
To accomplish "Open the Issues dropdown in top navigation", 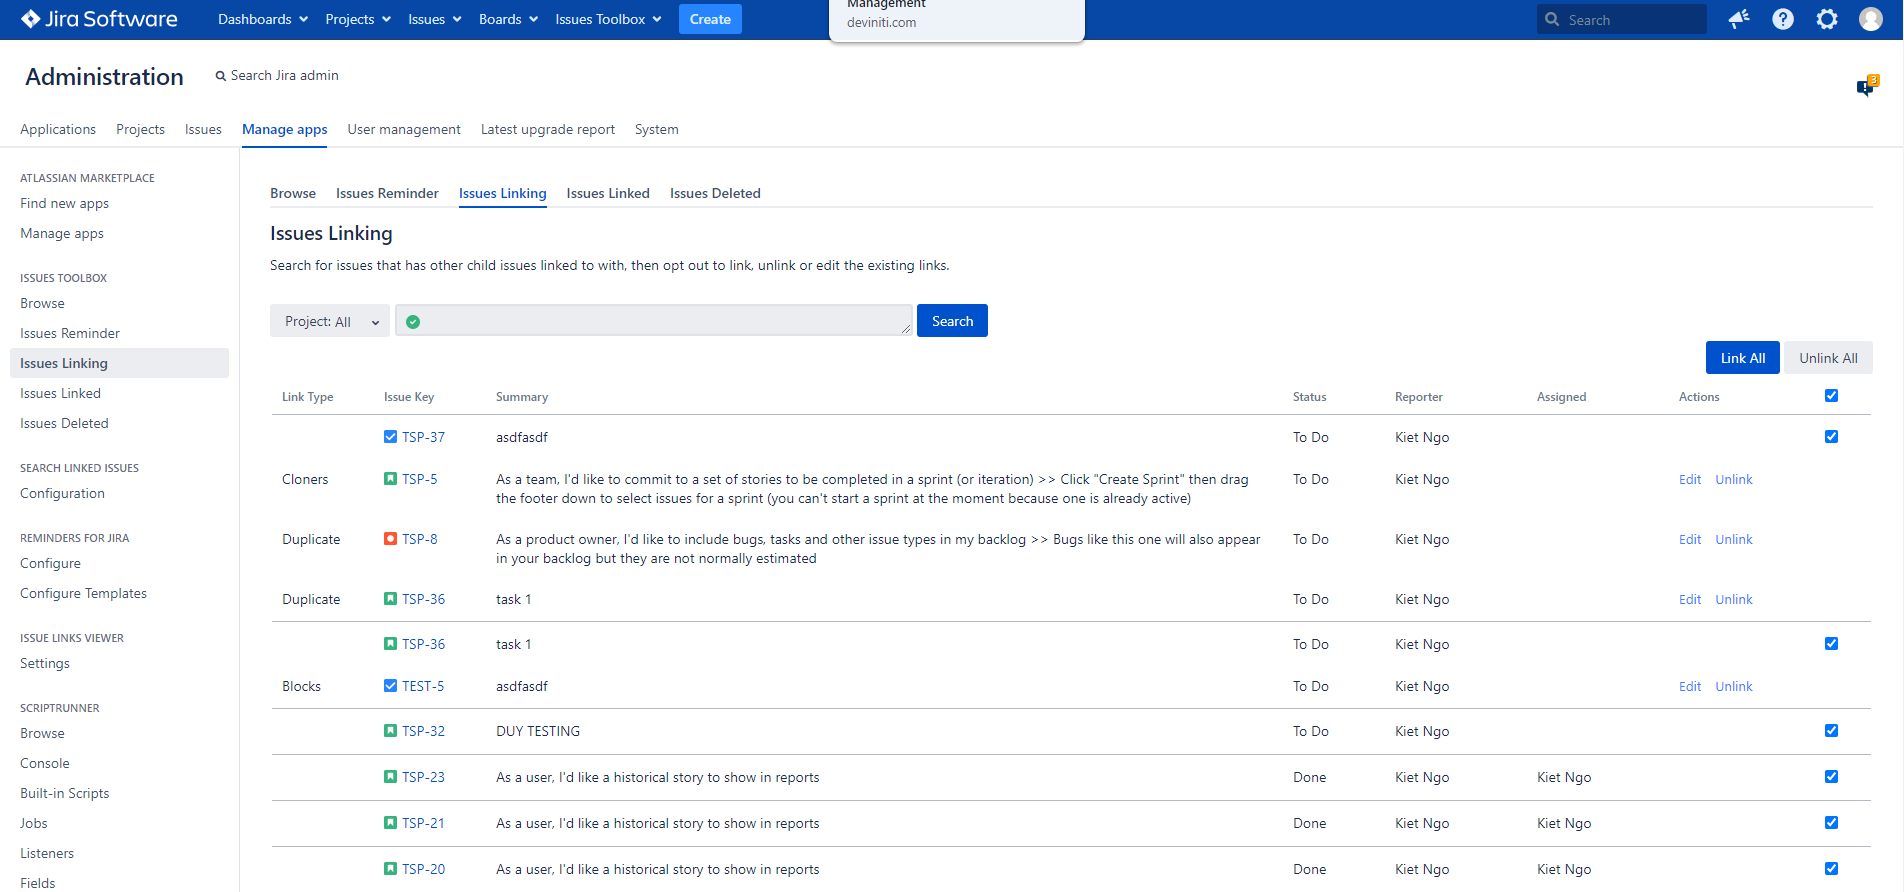I will (x=434, y=19).
